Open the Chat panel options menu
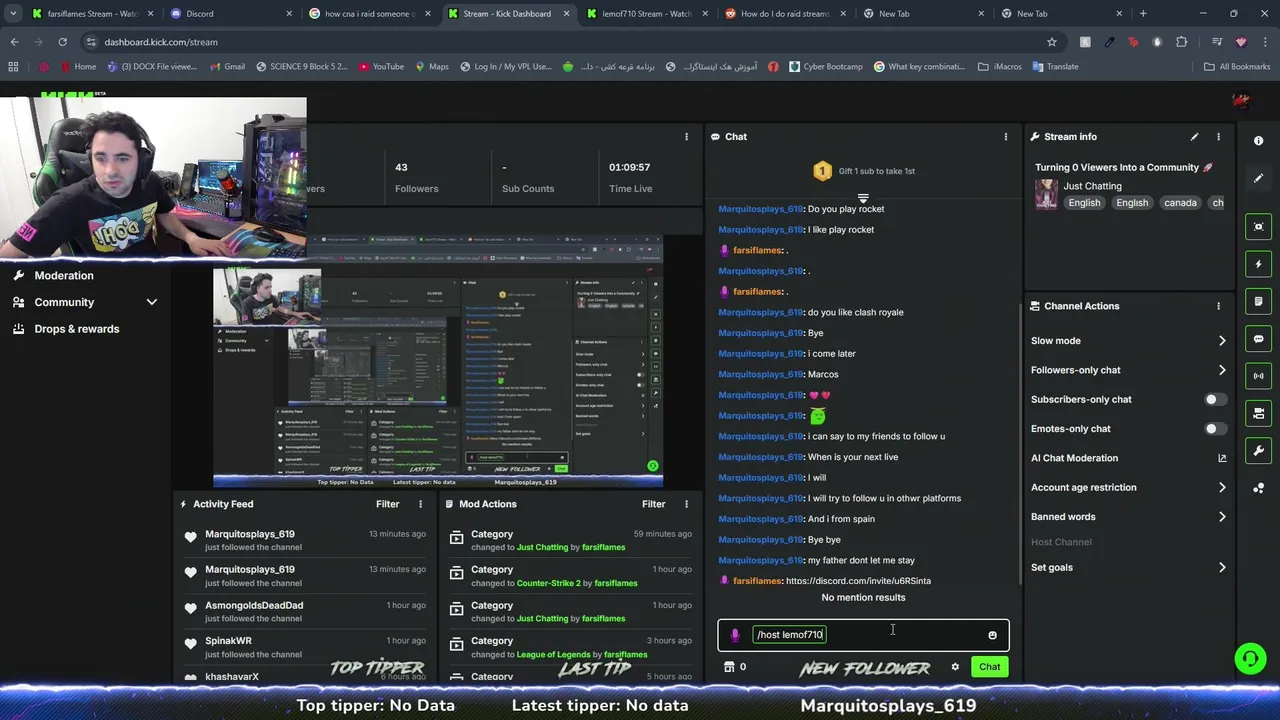 pyautogui.click(x=1006, y=137)
